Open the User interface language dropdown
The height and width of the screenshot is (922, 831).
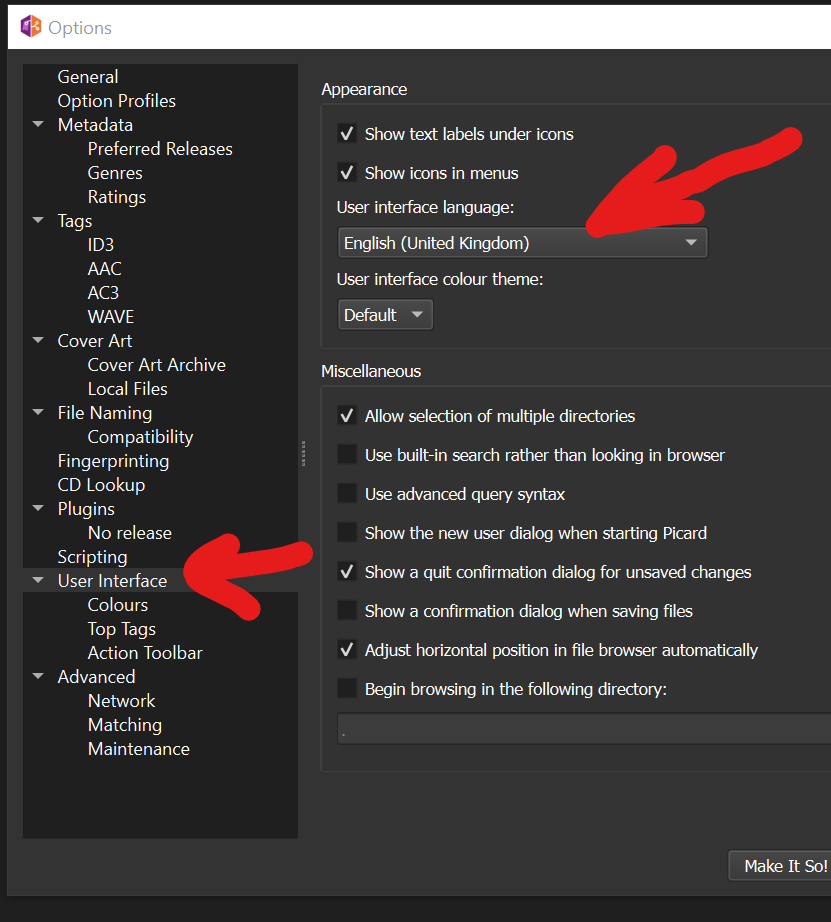point(521,243)
